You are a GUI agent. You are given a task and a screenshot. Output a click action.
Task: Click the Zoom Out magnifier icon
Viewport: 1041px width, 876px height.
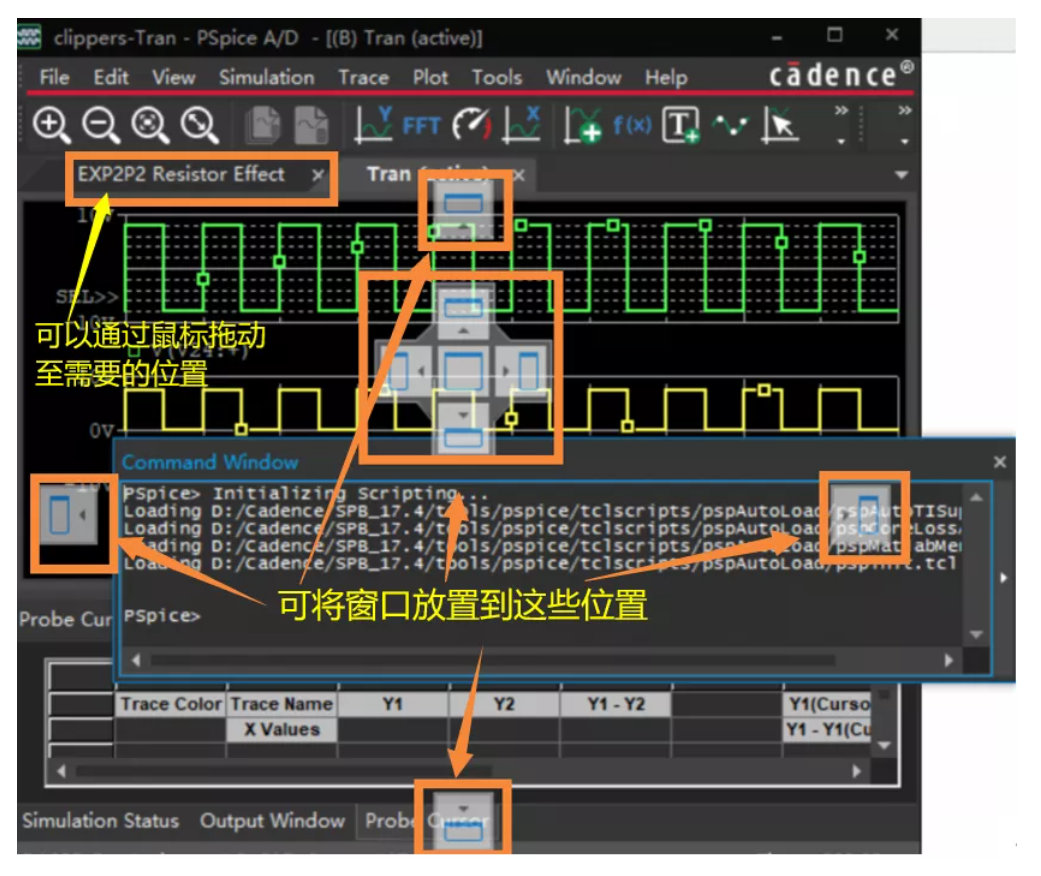(x=101, y=125)
